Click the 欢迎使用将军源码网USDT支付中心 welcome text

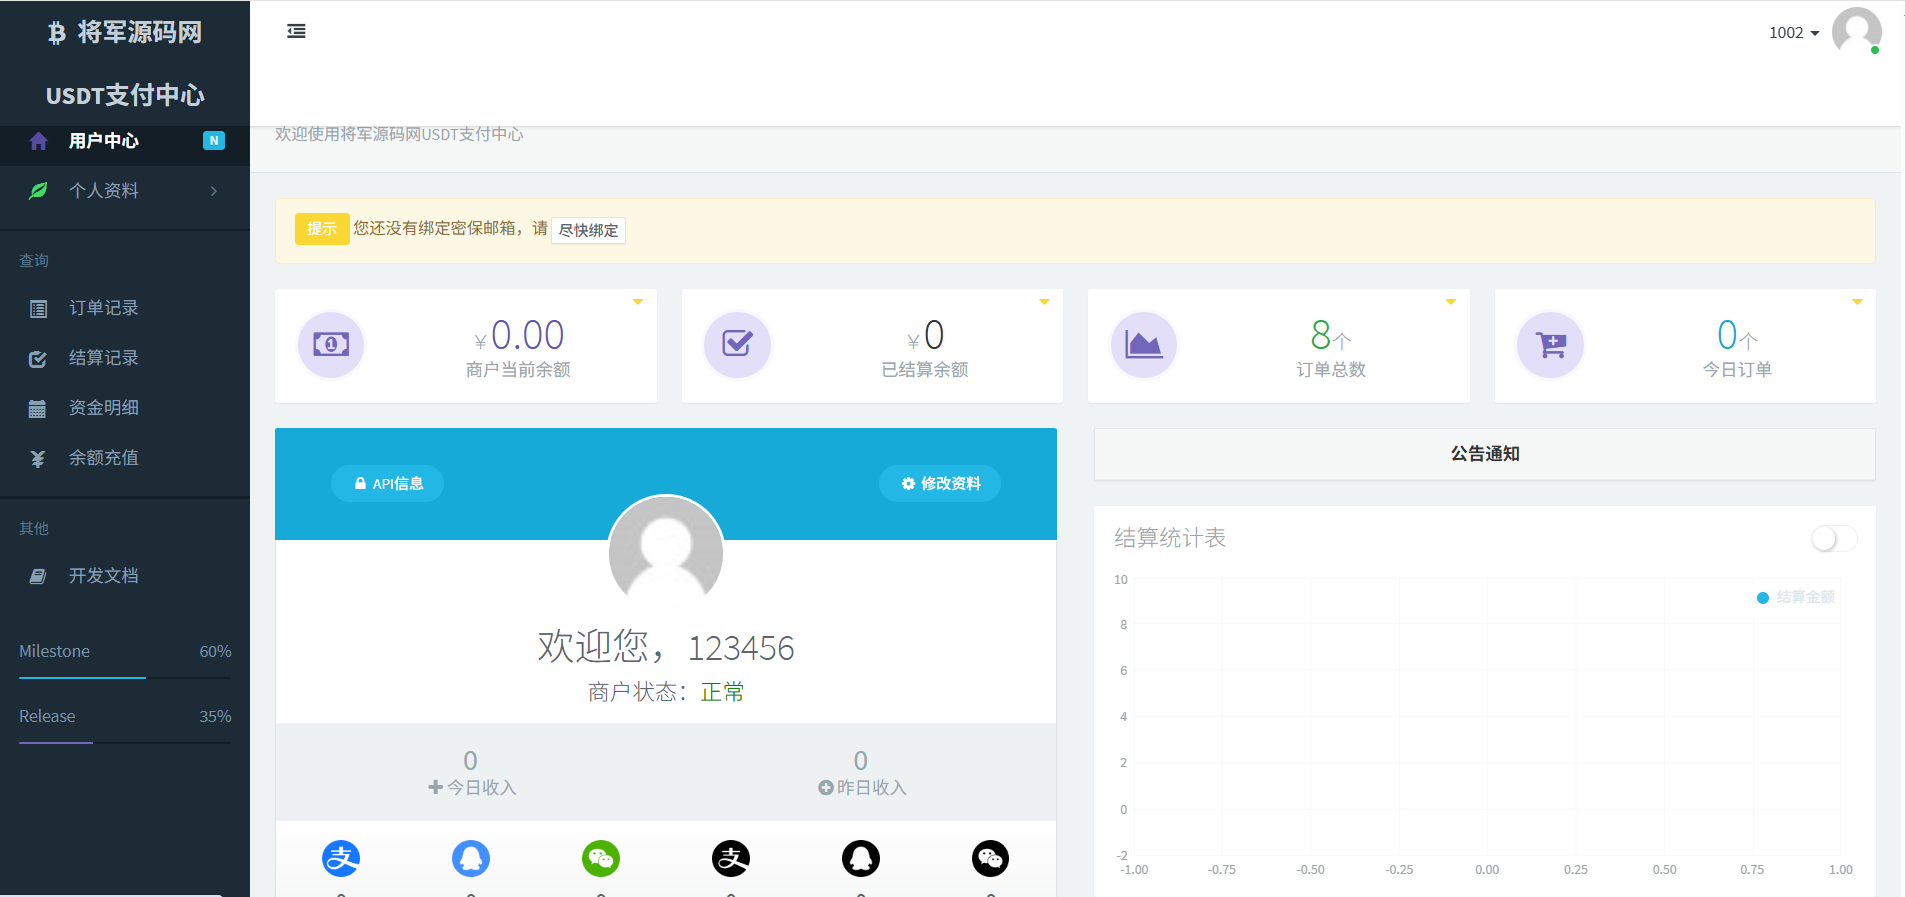(x=399, y=134)
